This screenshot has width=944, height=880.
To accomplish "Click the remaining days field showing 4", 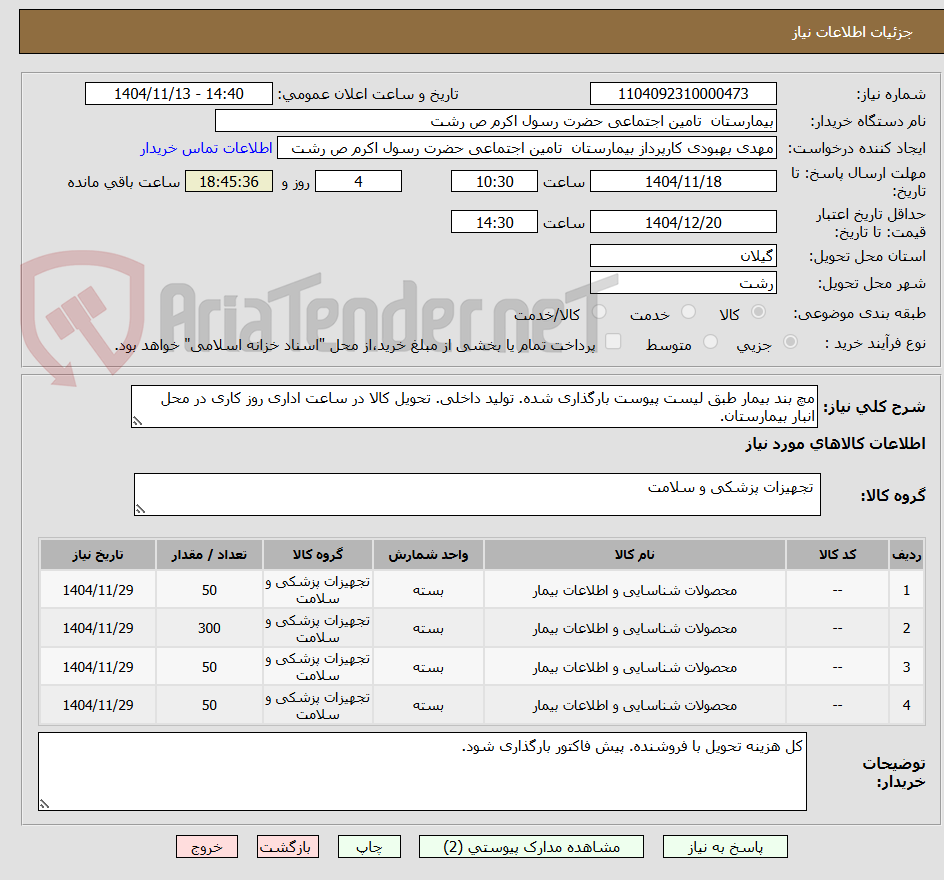I will [x=358, y=181].
